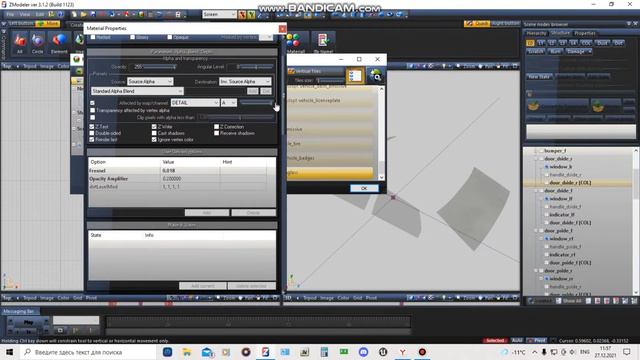Switch to the Properties tab
The image size is (640, 360).
[585, 33]
